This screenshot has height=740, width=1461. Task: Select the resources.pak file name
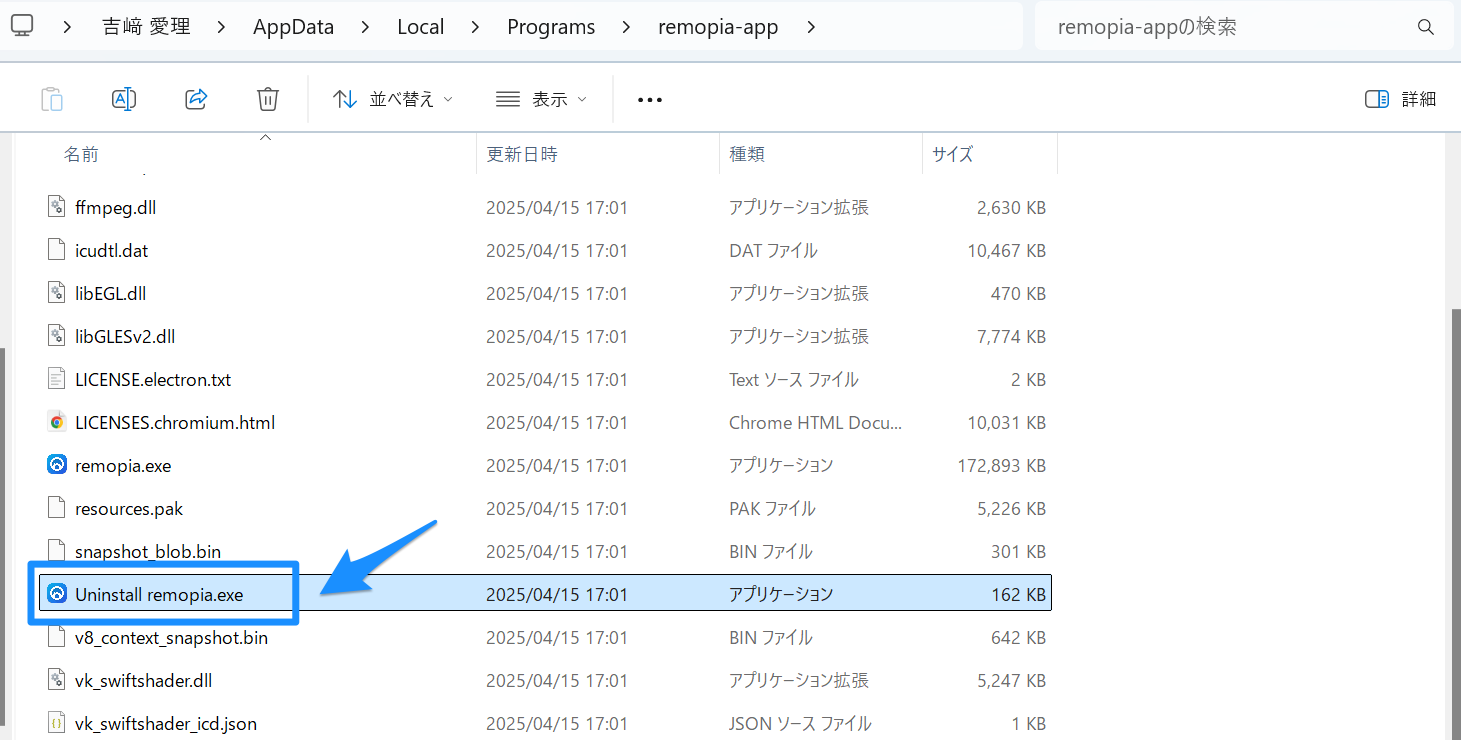coord(129,509)
